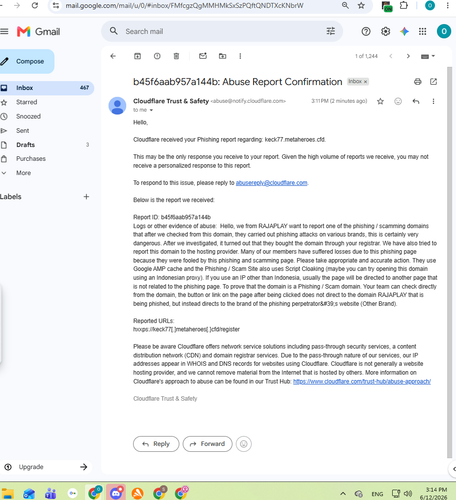Viewport: 456px width, 500px height.
Task: Delete this email trash icon
Action: pyautogui.click(x=176, y=56)
